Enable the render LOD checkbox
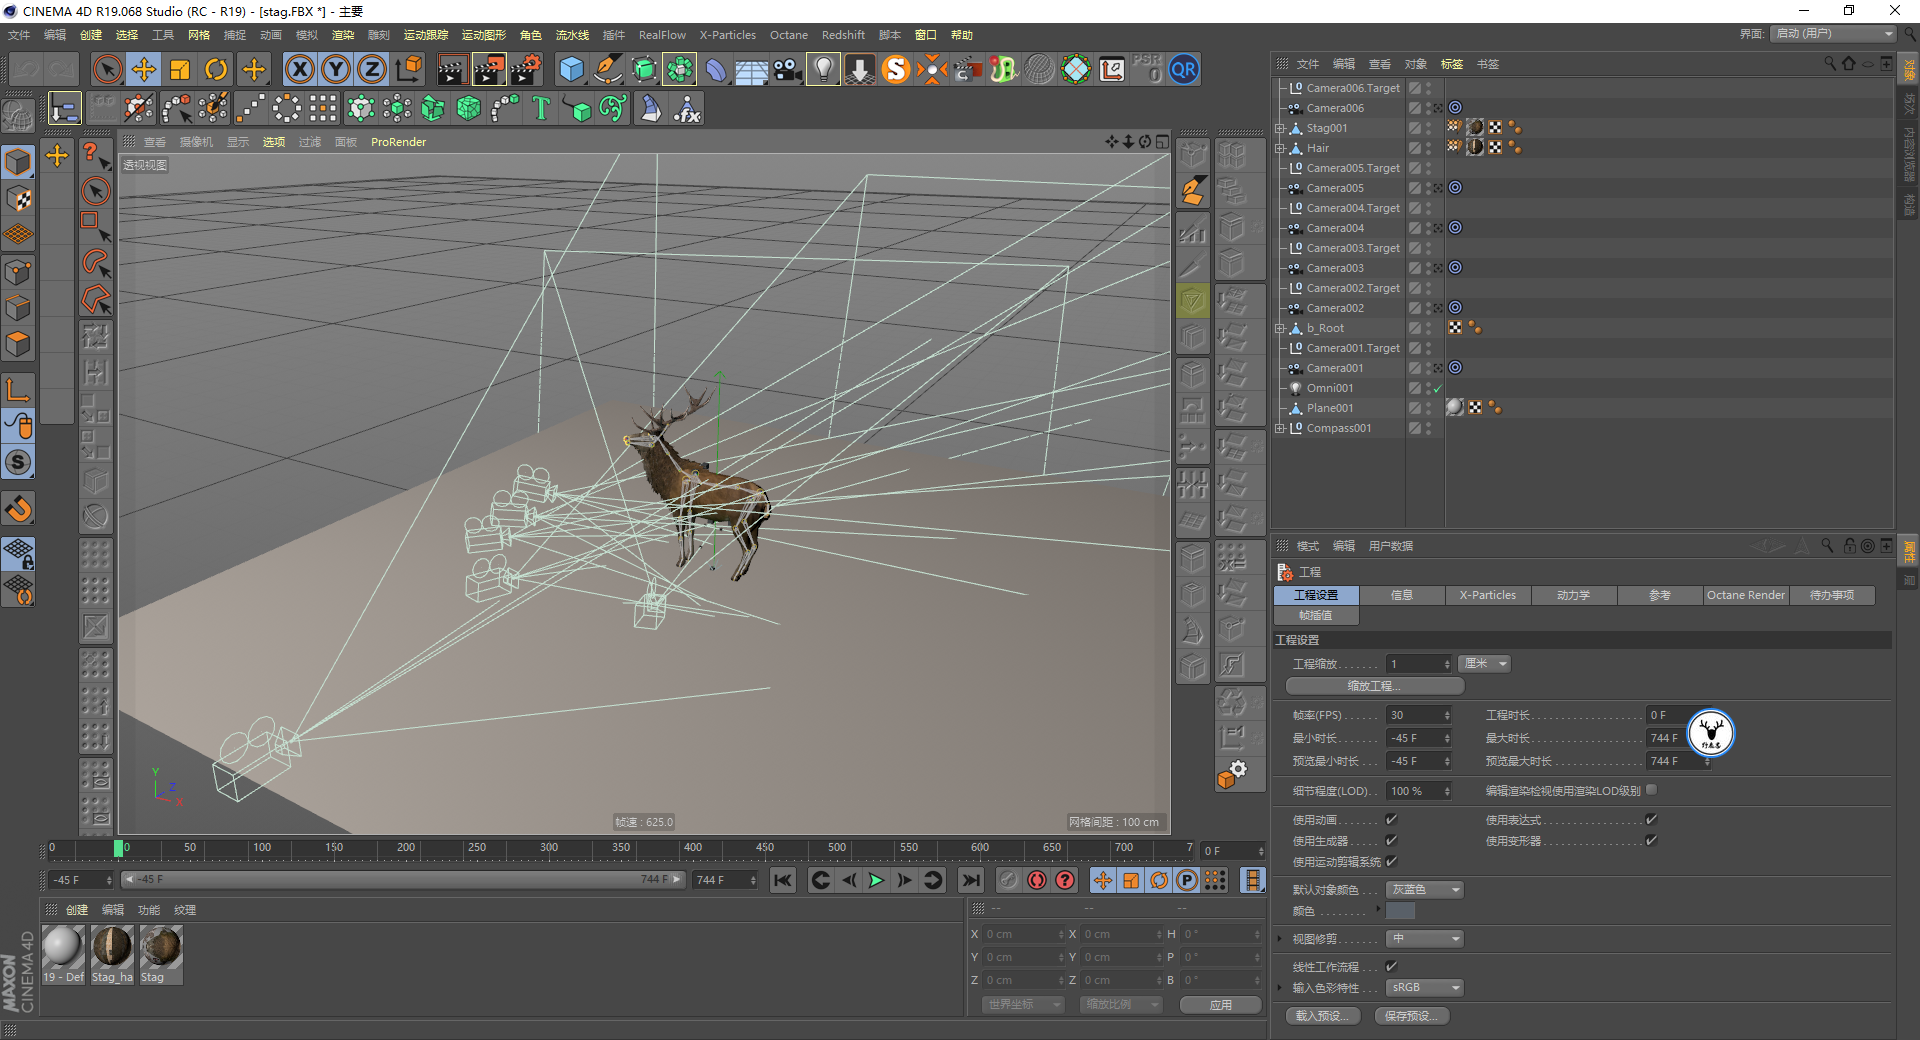This screenshot has height=1040, width=1920. (x=1652, y=790)
